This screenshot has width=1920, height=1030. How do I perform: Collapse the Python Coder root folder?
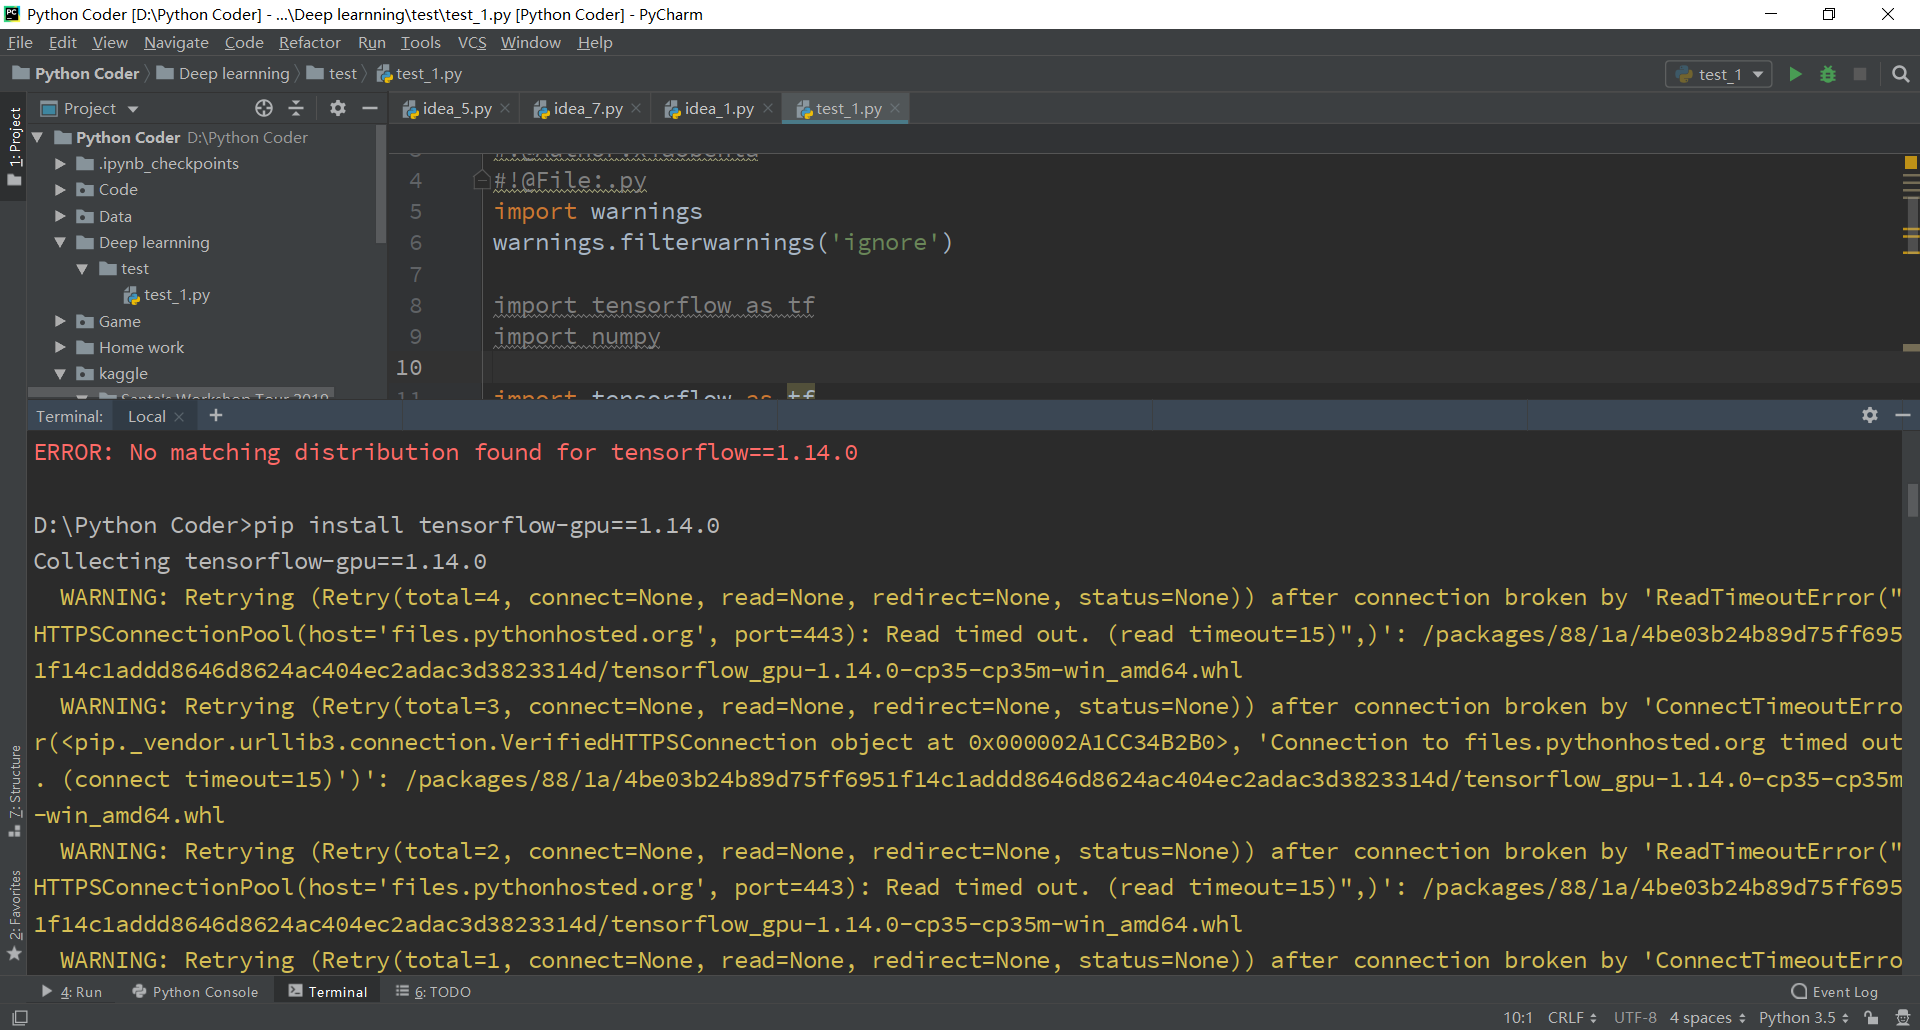[38, 137]
